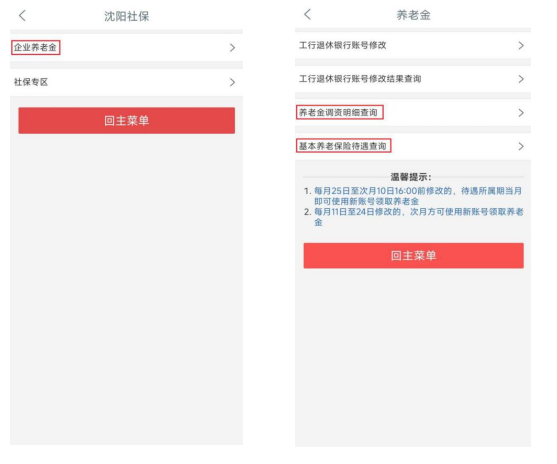This screenshot has width=557, height=464.
Task: Open 工行退休银行账号修改
Action: tap(413, 45)
